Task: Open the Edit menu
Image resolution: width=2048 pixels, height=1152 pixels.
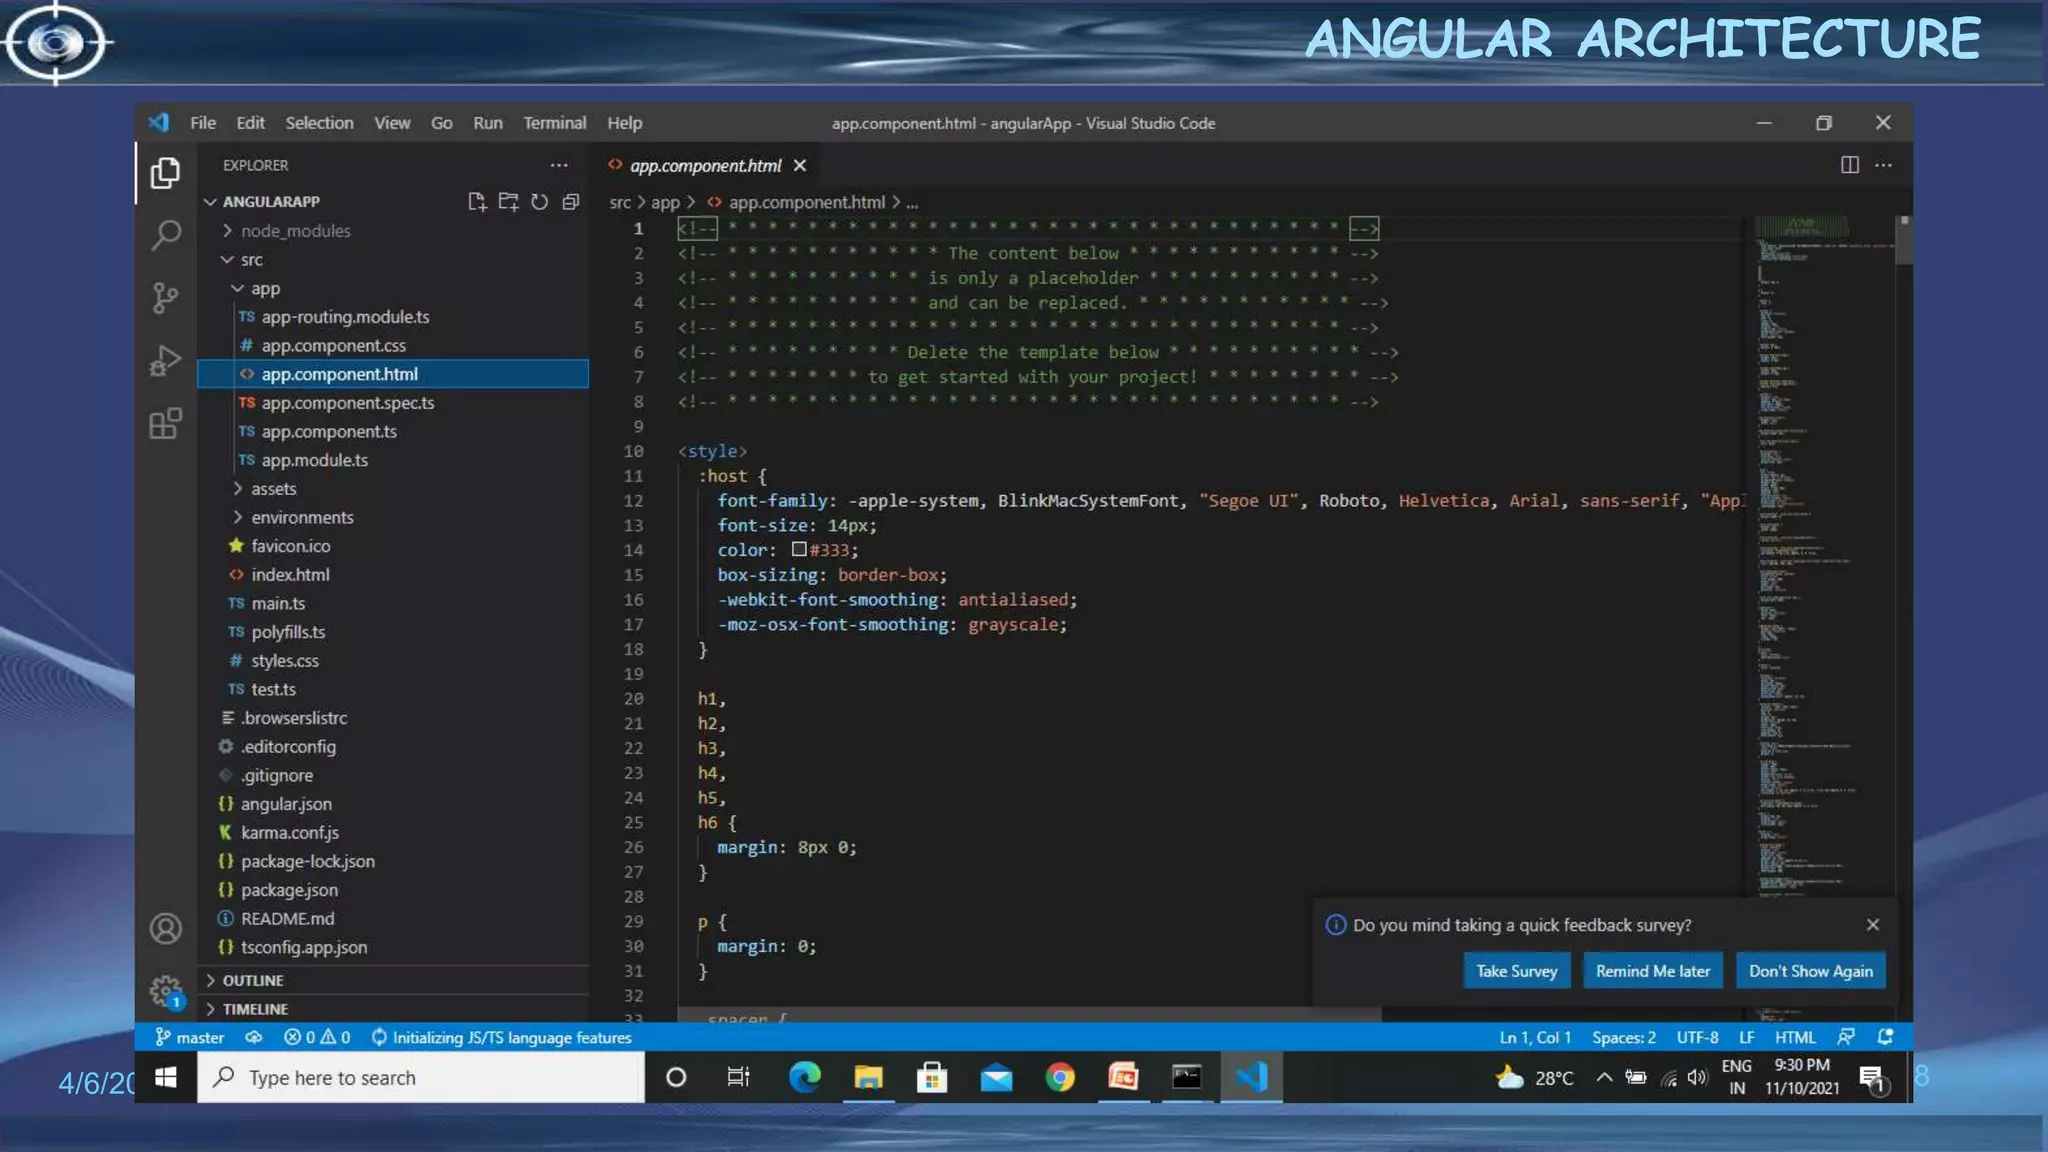Action: click(x=250, y=123)
